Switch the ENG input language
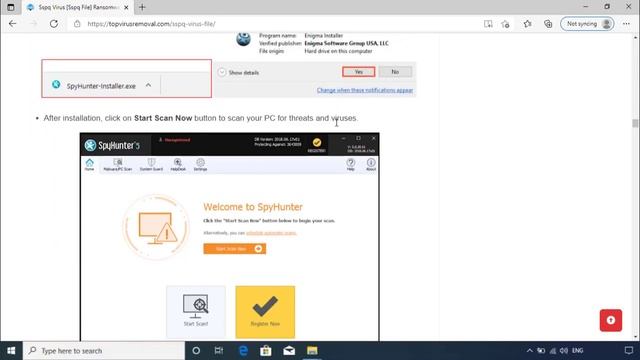This screenshot has width=640, height=360. coord(578,351)
